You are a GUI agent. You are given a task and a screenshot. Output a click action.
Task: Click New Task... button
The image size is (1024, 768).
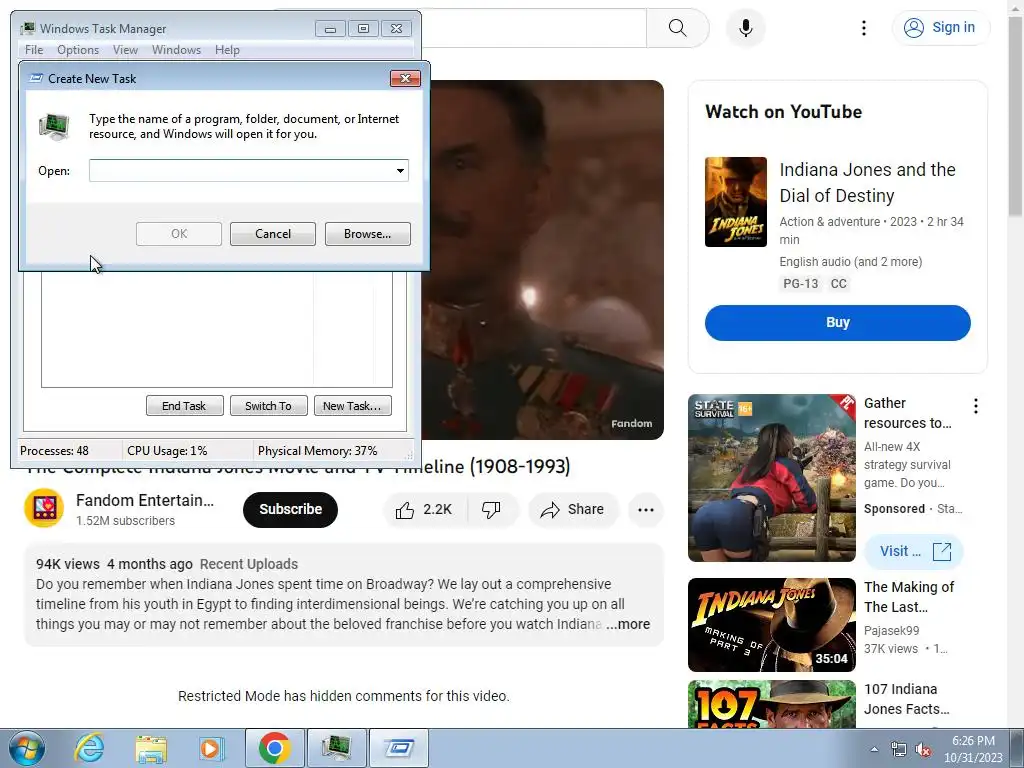(353, 406)
